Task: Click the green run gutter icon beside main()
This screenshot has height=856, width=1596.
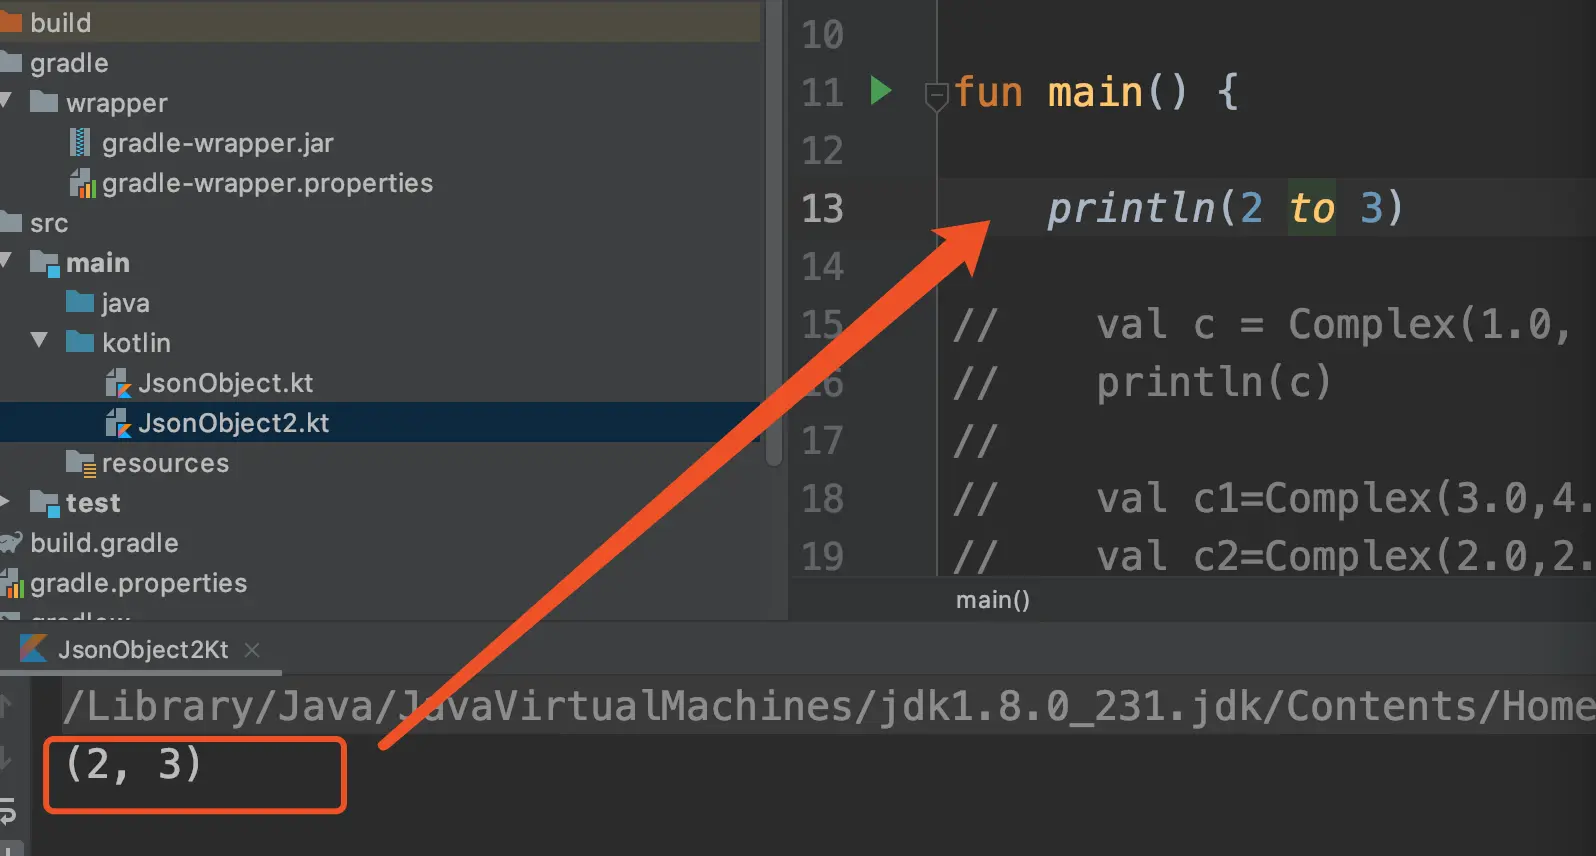Action: tap(880, 91)
